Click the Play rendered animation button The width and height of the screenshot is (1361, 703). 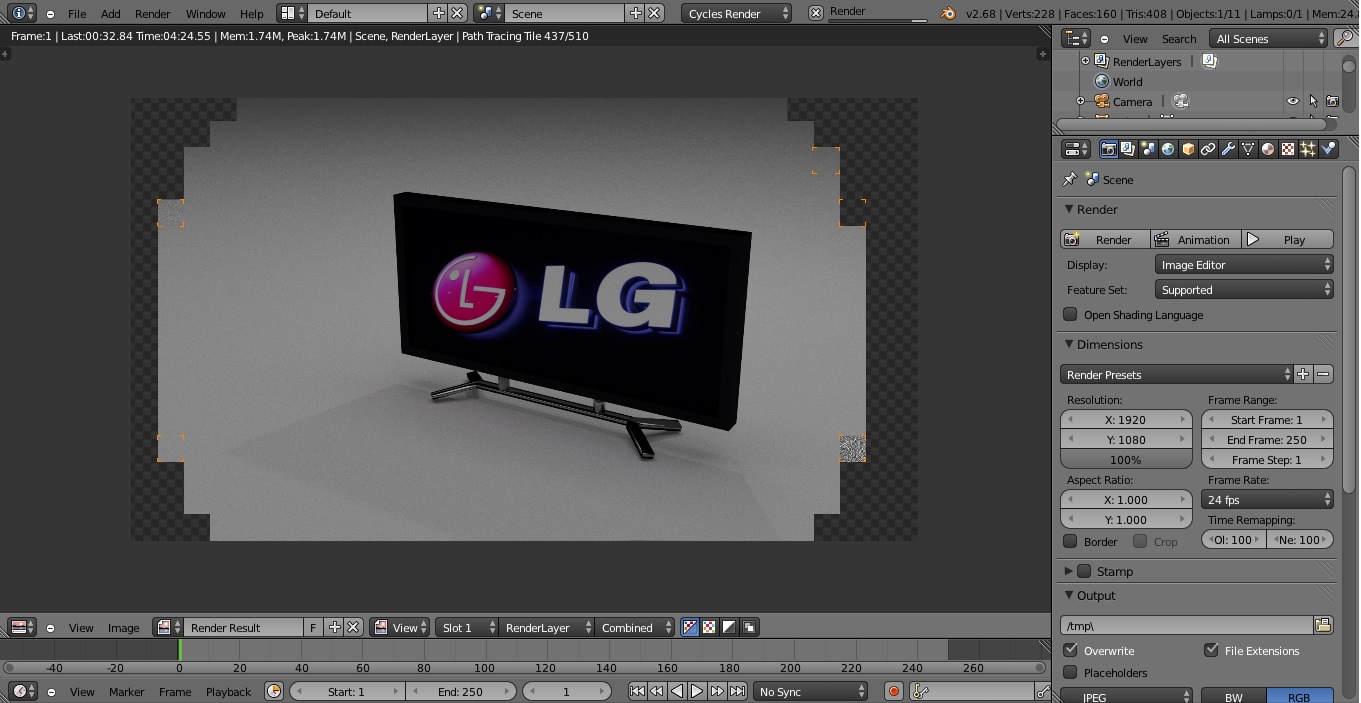point(1287,240)
